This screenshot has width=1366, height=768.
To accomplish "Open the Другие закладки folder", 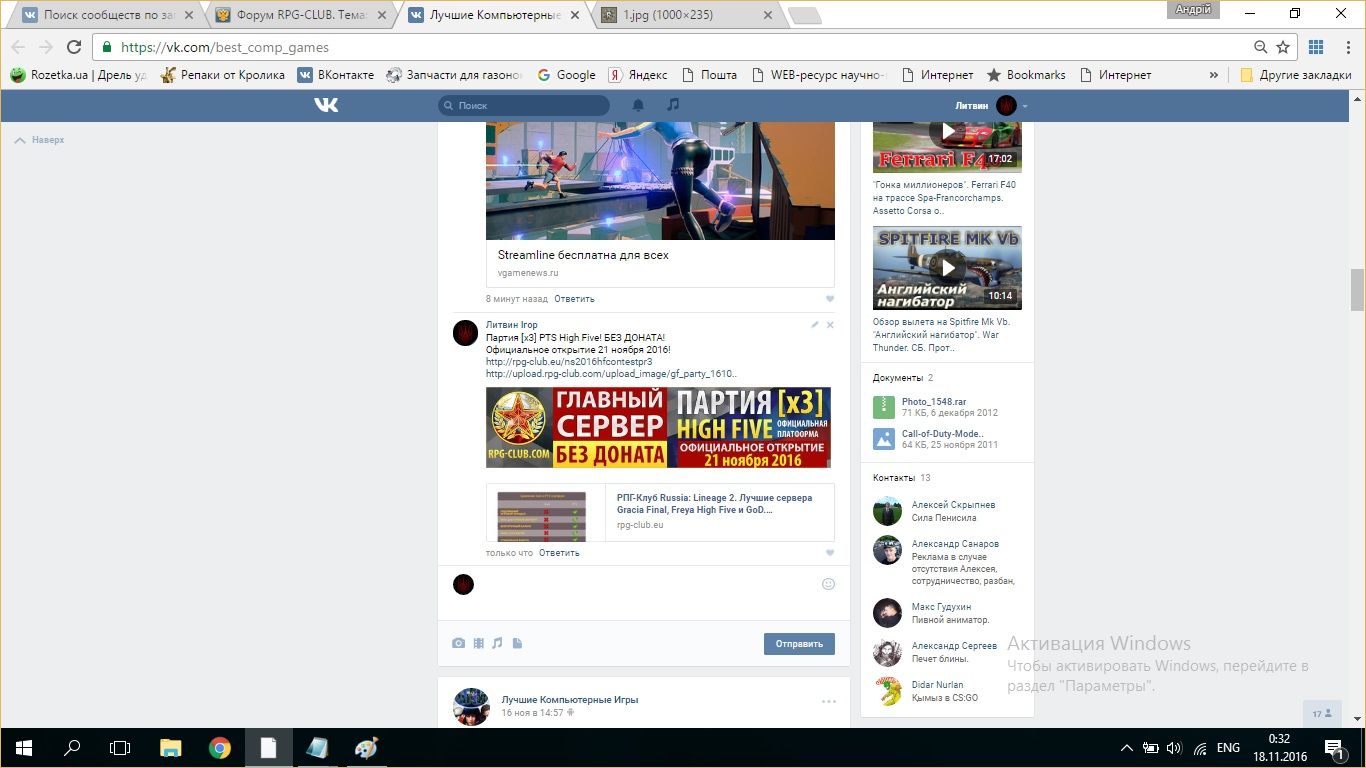I will pos(1294,75).
